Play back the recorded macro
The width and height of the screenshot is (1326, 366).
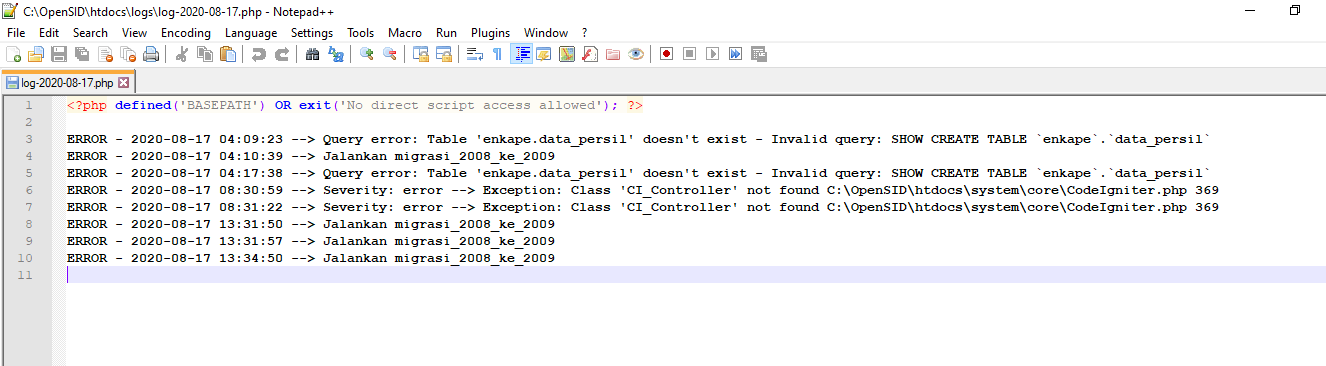coord(712,54)
